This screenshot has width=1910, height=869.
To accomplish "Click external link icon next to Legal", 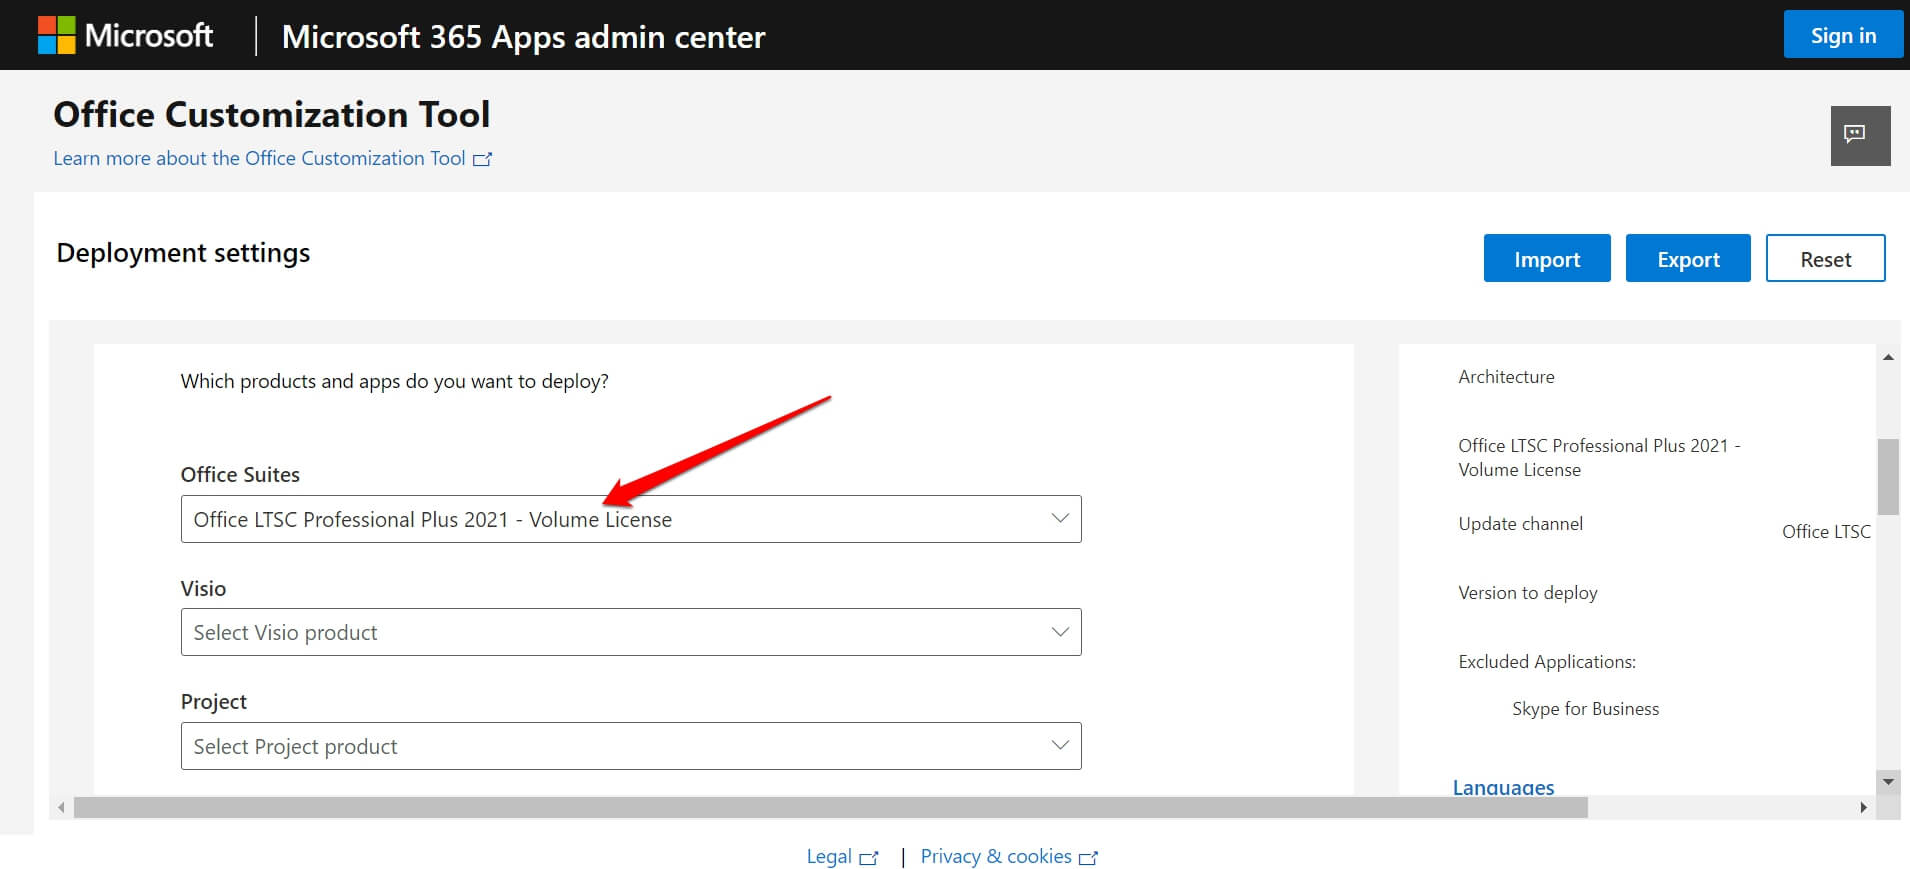I will coord(869,858).
